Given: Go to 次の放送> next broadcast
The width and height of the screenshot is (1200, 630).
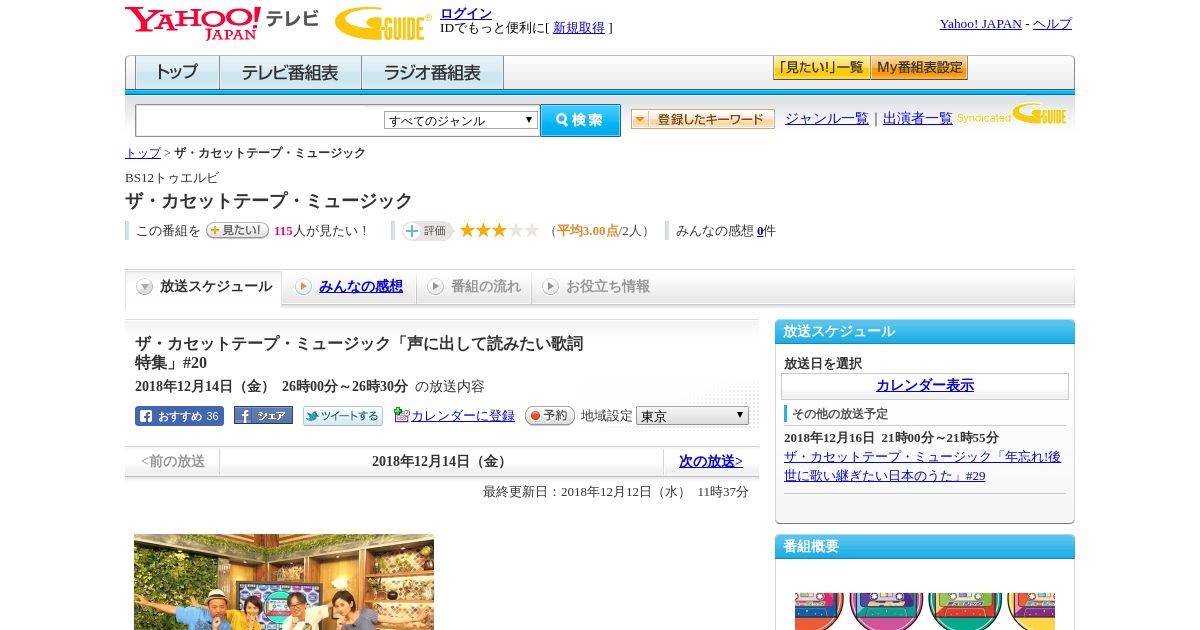Looking at the screenshot, I should (711, 462).
